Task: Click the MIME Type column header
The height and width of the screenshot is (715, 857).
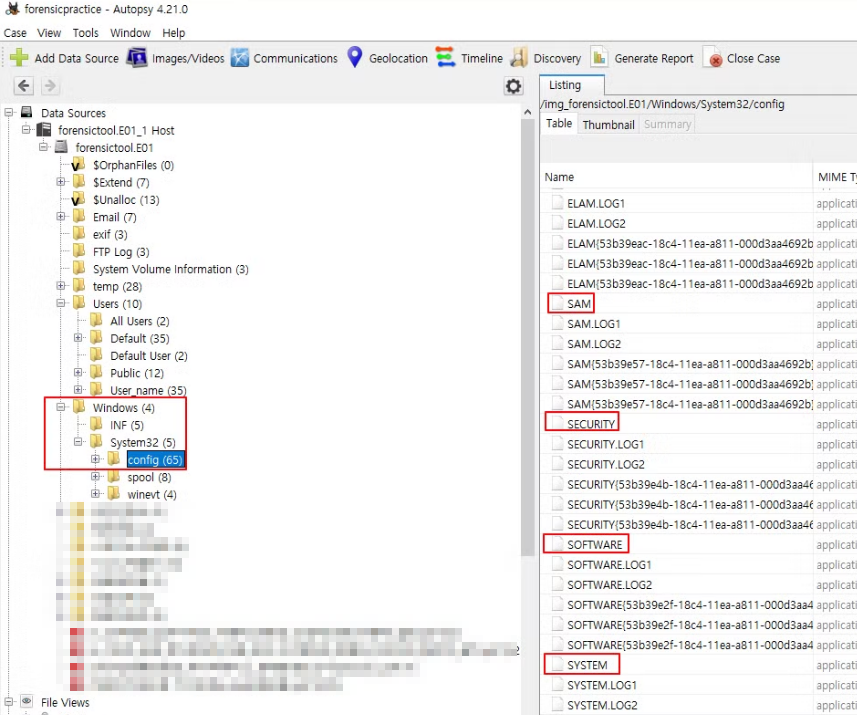Action: click(x=836, y=177)
